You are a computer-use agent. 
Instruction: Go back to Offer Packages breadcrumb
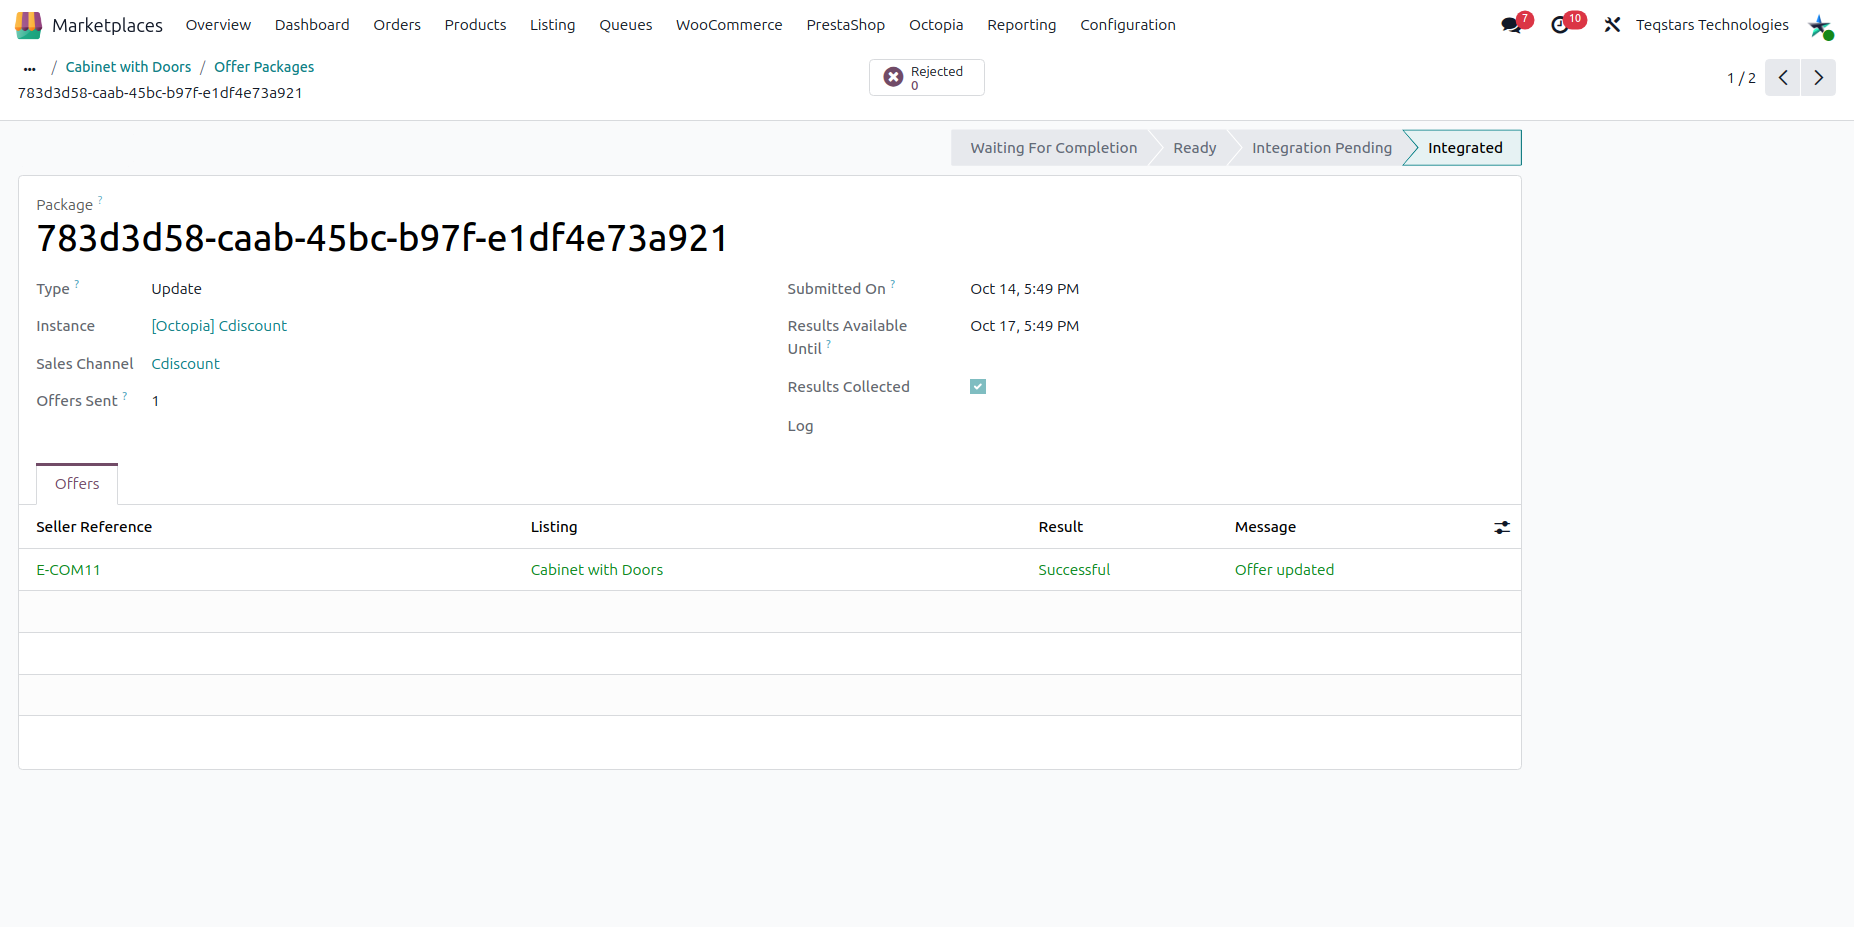264,67
